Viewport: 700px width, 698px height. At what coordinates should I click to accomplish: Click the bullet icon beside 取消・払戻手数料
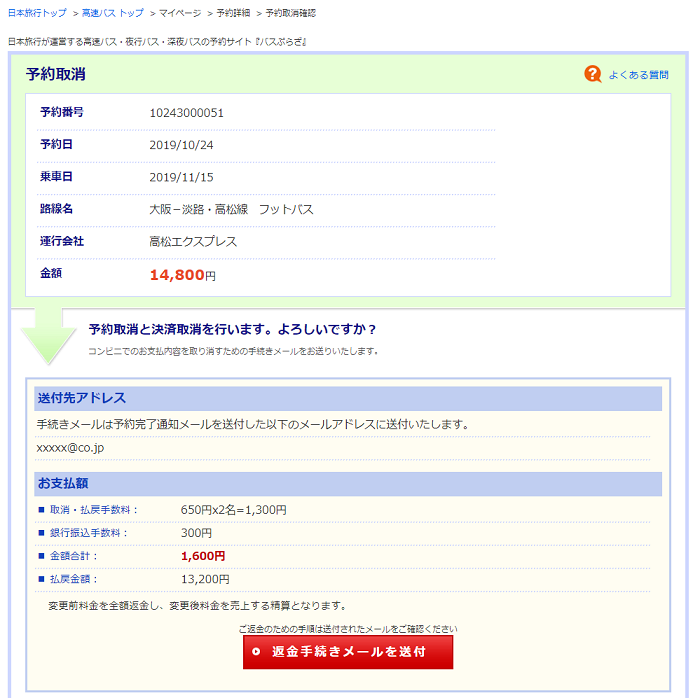(41, 510)
